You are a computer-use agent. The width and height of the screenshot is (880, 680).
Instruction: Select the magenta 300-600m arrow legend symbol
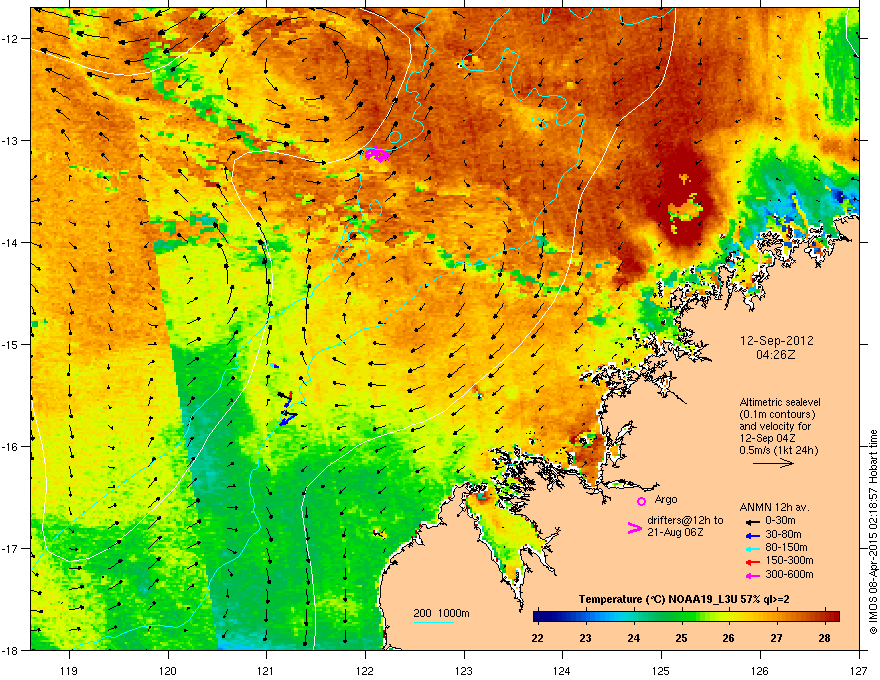pos(751,575)
